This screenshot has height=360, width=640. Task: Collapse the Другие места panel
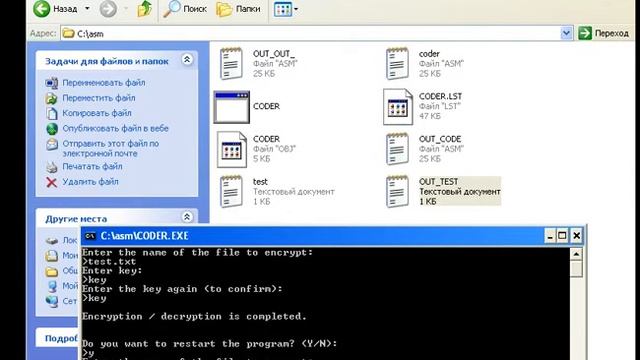187,217
